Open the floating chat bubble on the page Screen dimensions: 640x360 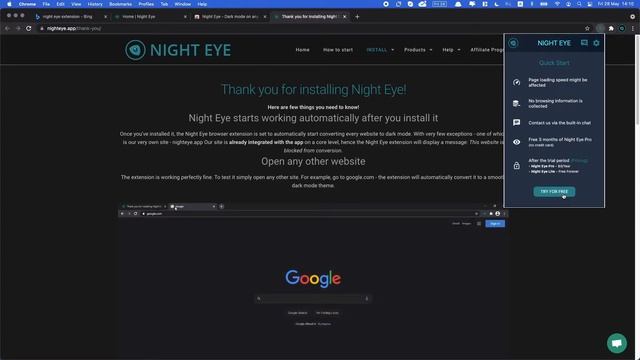(x=617, y=343)
